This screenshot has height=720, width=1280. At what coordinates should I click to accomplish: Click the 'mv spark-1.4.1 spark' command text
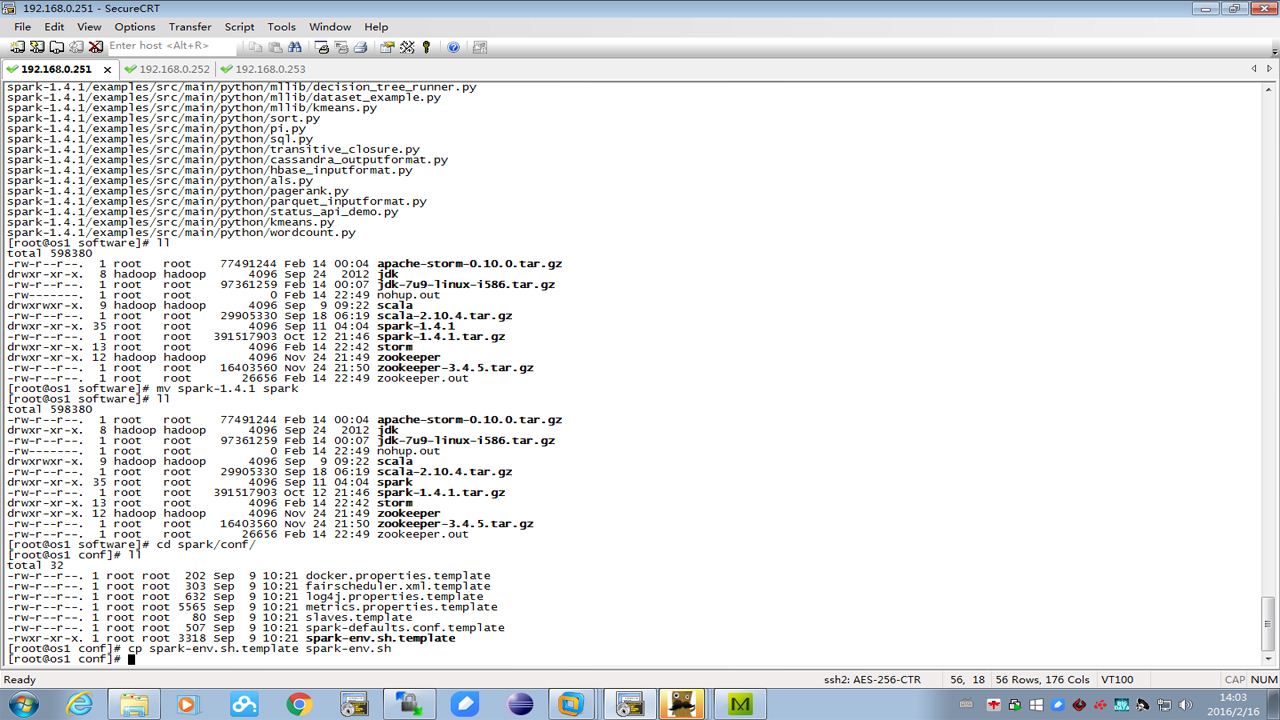pos(227,389)
